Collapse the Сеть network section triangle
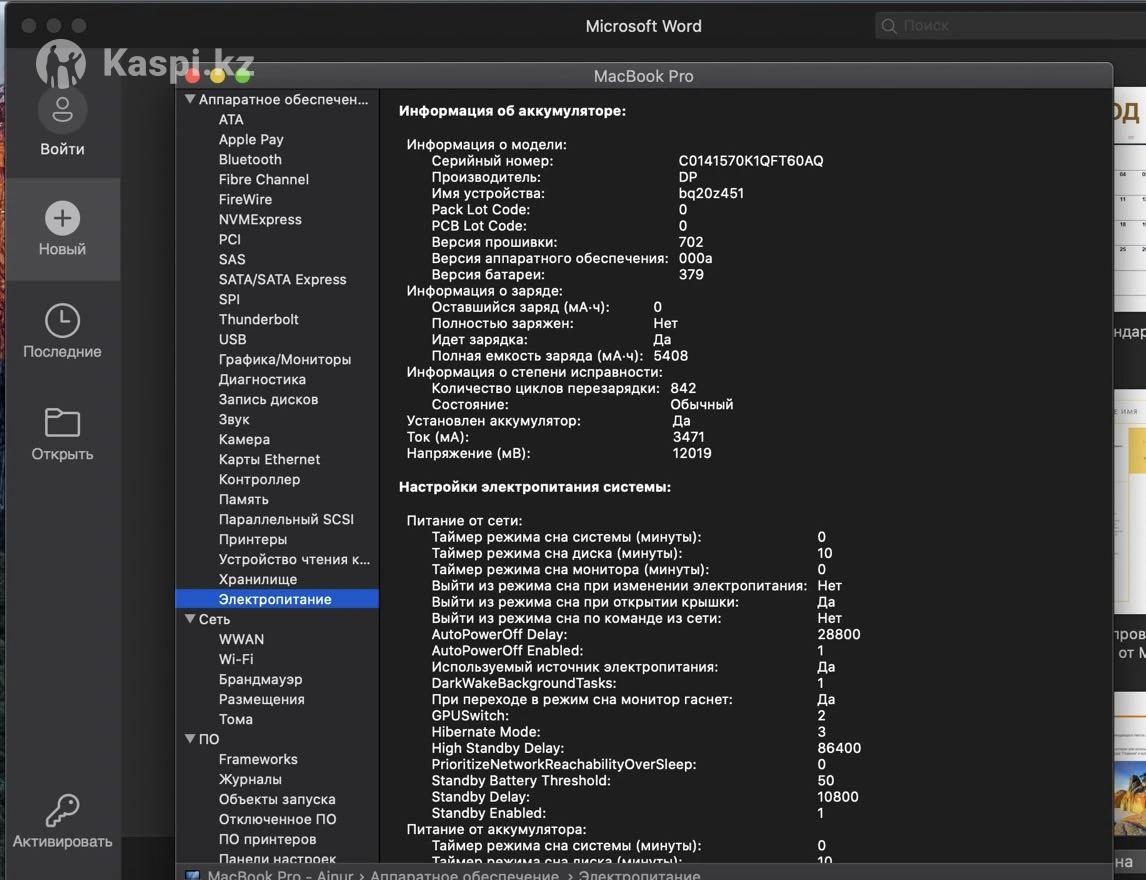The width and height of the screenshot is (1146, 880). (190, 619)
